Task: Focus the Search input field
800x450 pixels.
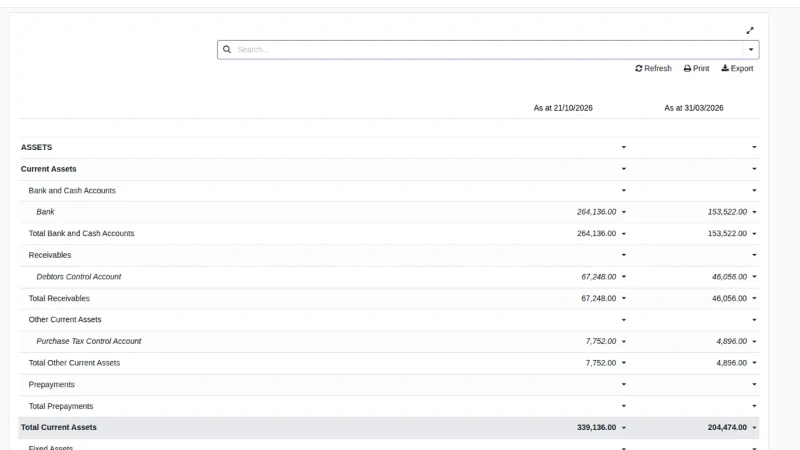Action: pos(488,49)
